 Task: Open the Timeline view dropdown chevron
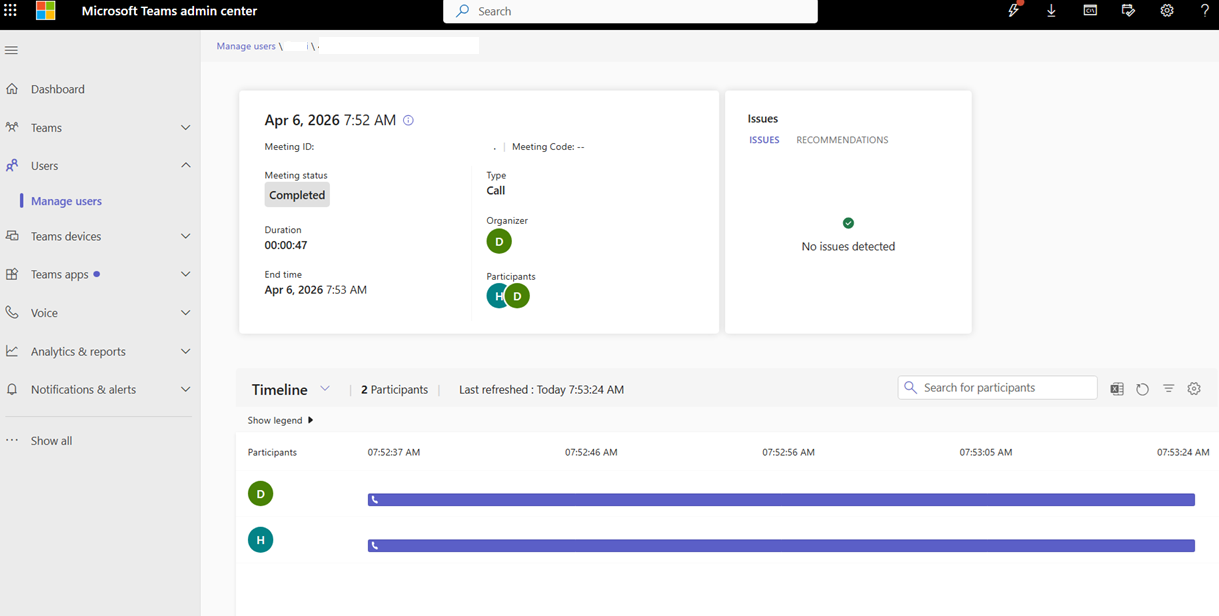[x=325, y=389]
